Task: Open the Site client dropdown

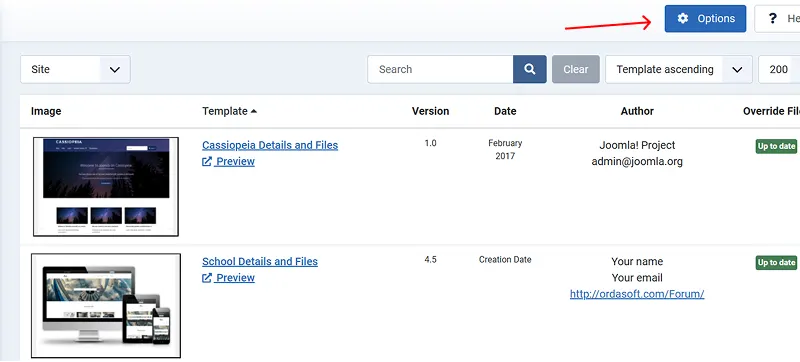Action: (76, 69)
